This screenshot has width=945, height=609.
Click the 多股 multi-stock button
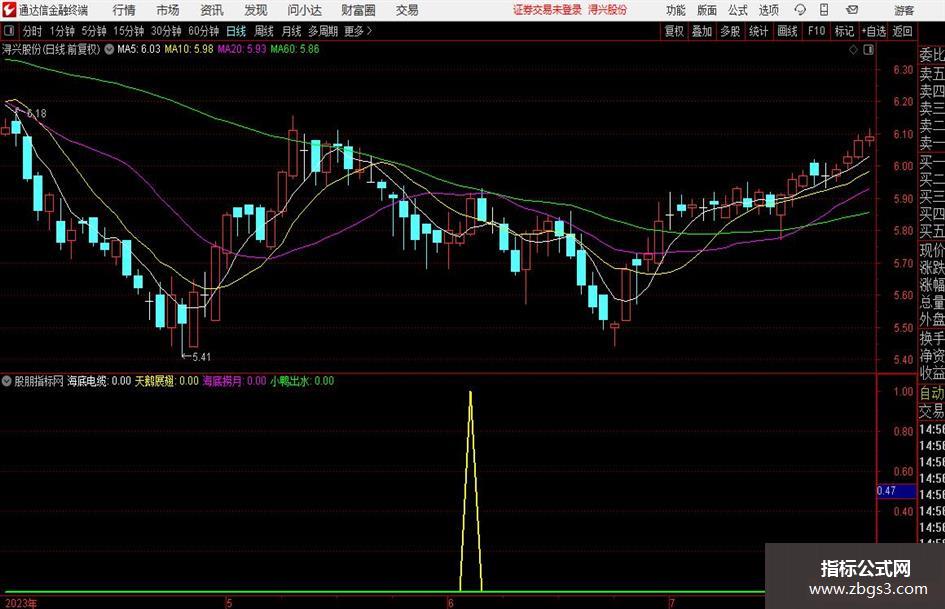tap(730, 31)
